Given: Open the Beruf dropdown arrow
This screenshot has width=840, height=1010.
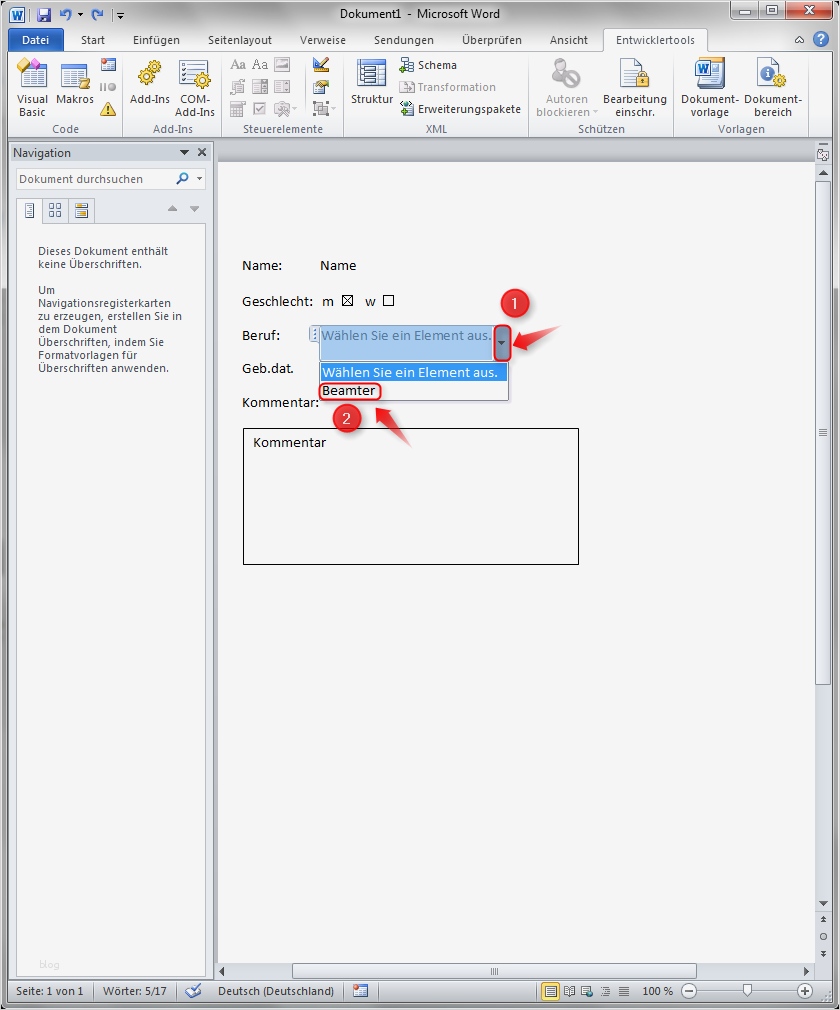Looking at the screenshot, I should [x=502, y=343].
